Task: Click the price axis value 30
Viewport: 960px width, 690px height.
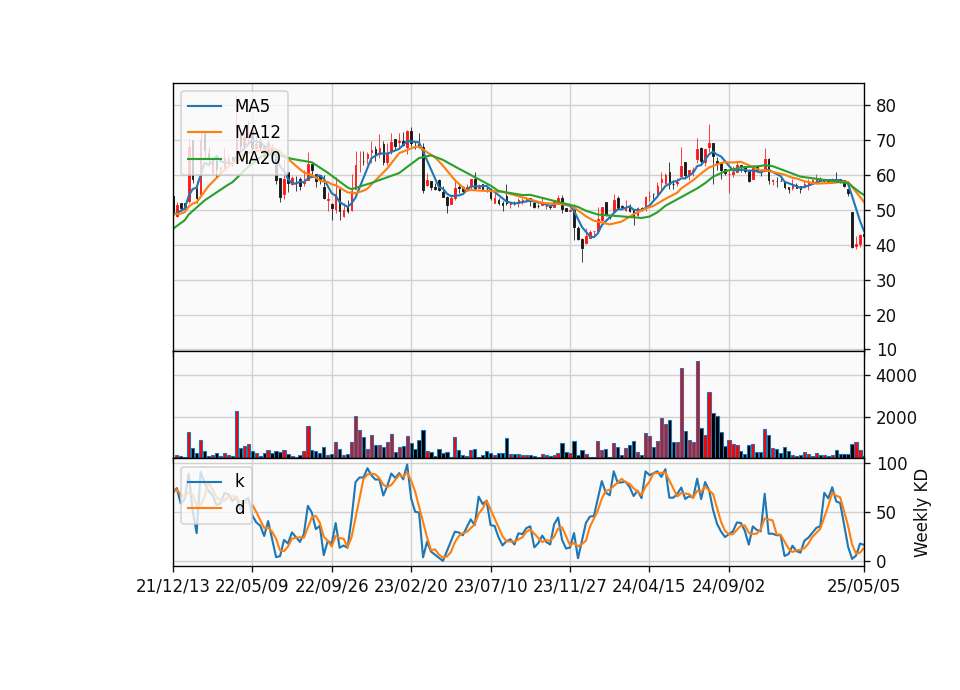Action: (885, 281)
